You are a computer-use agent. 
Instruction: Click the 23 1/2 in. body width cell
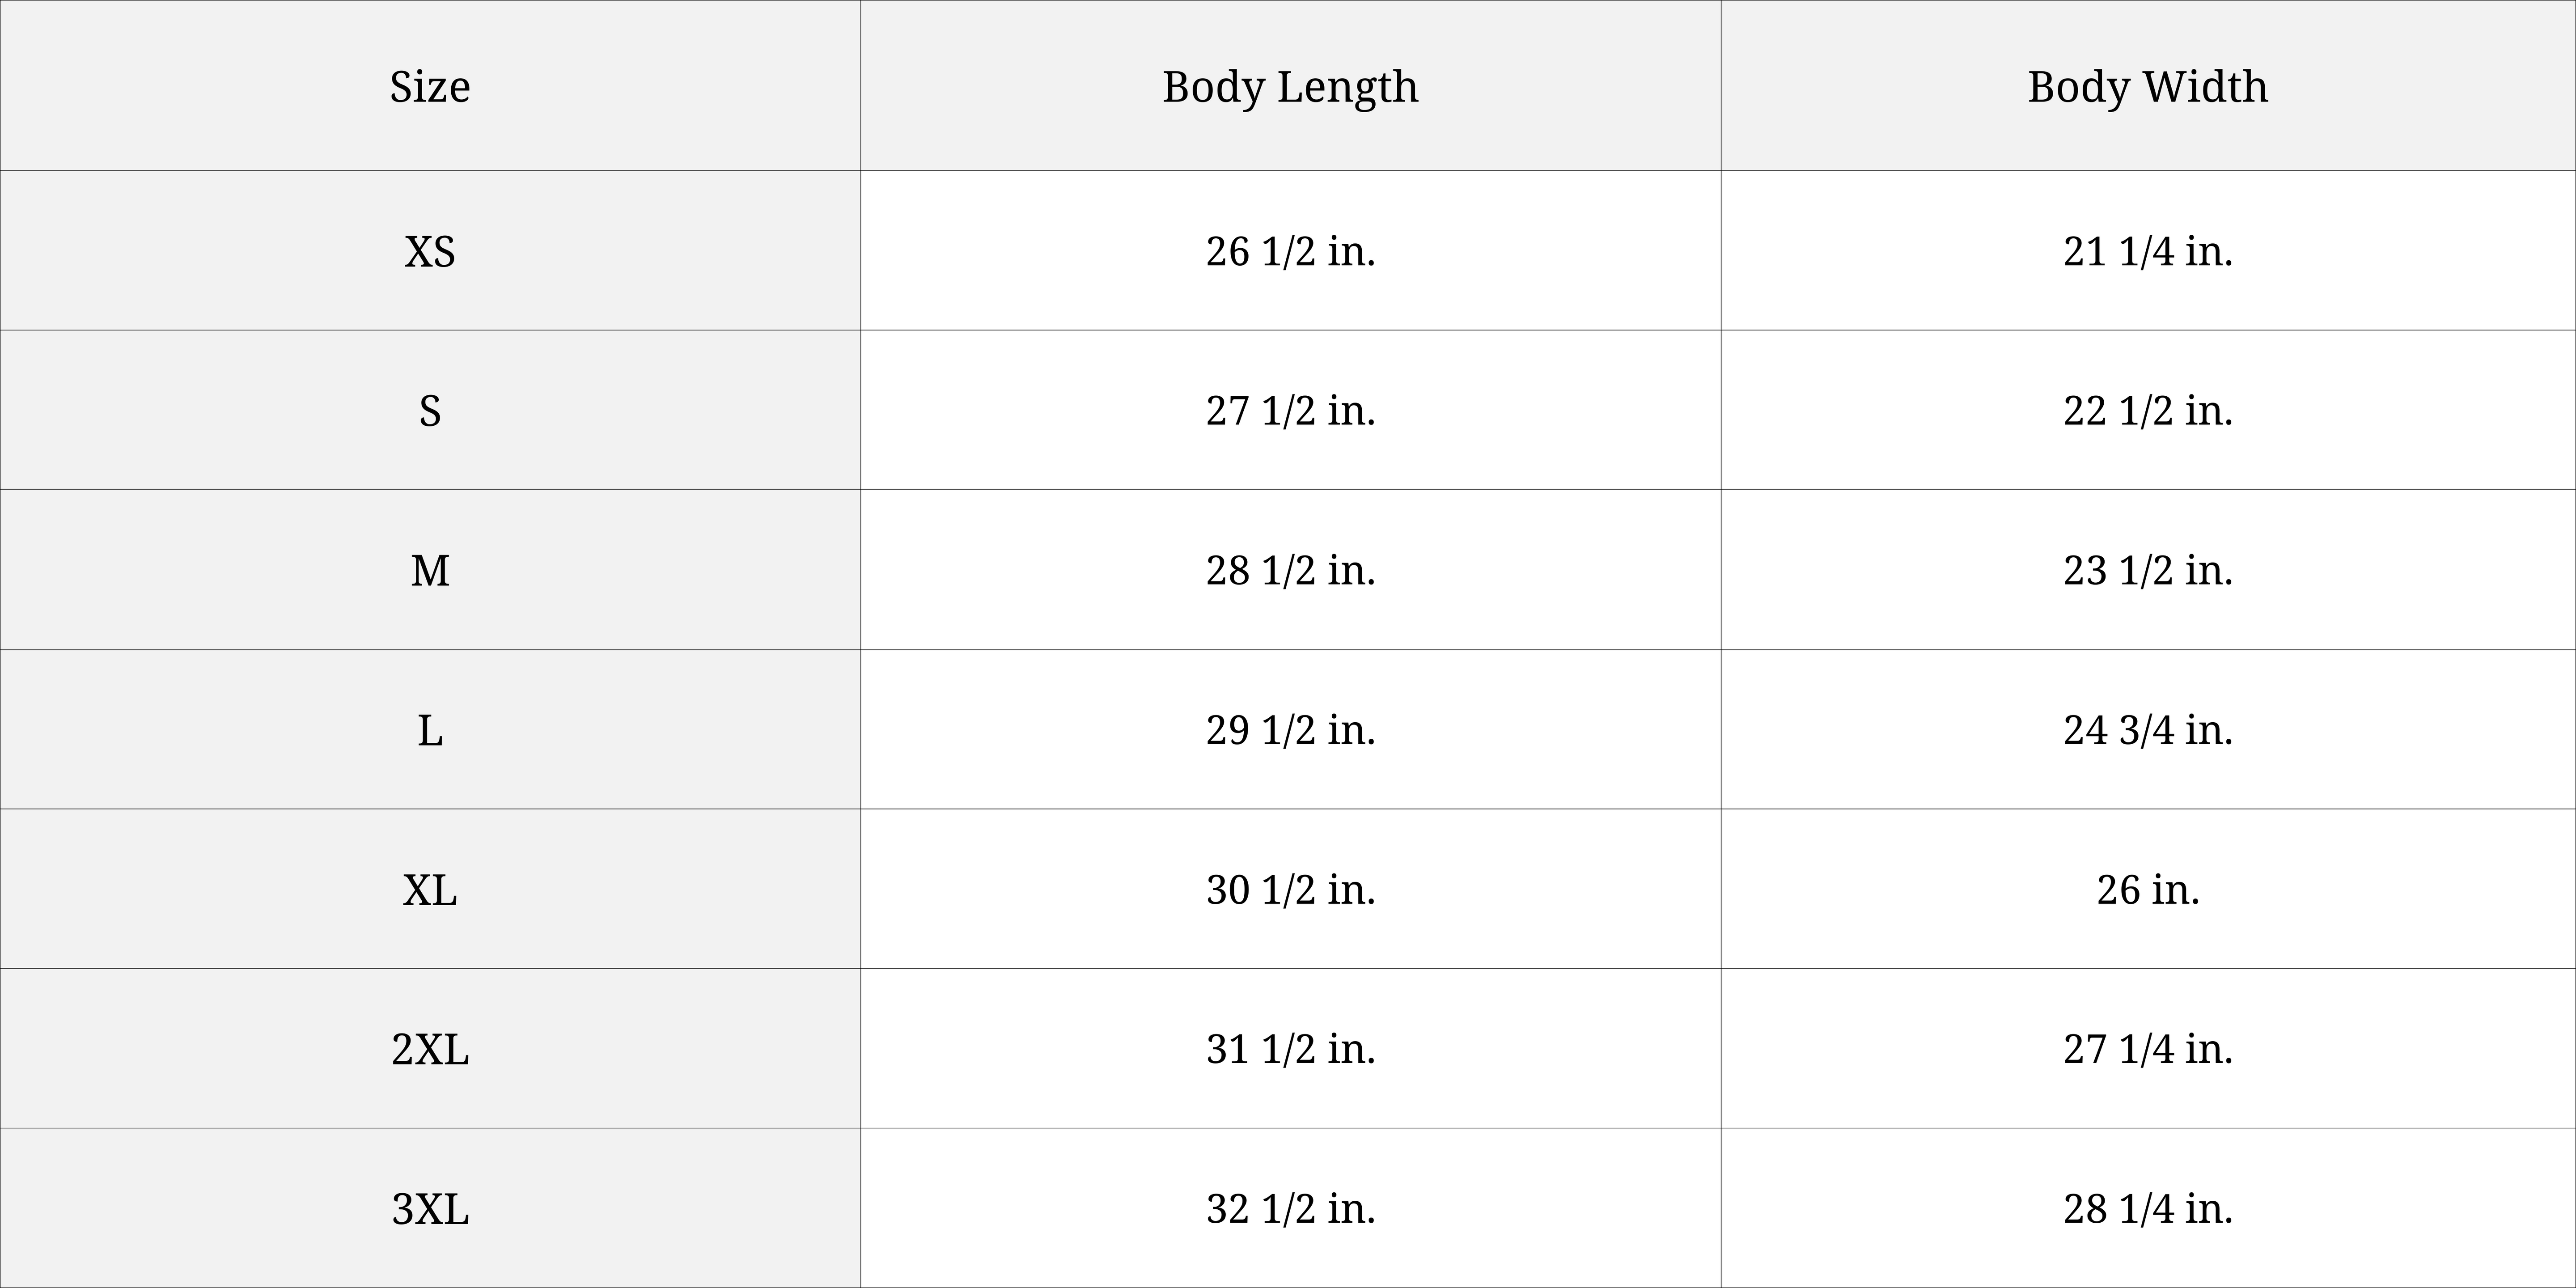(2147, 571)
